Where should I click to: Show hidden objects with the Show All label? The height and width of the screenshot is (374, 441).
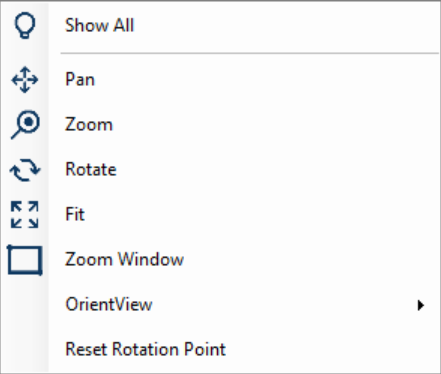point(100,25)
